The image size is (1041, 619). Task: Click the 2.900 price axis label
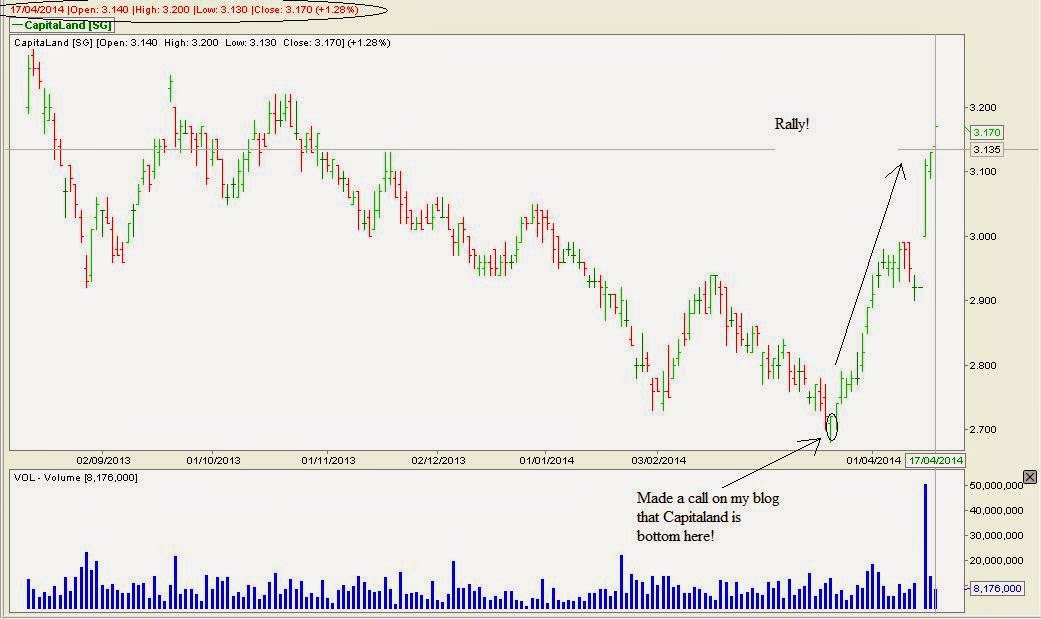pyautogui.click(x=983, y=300)
